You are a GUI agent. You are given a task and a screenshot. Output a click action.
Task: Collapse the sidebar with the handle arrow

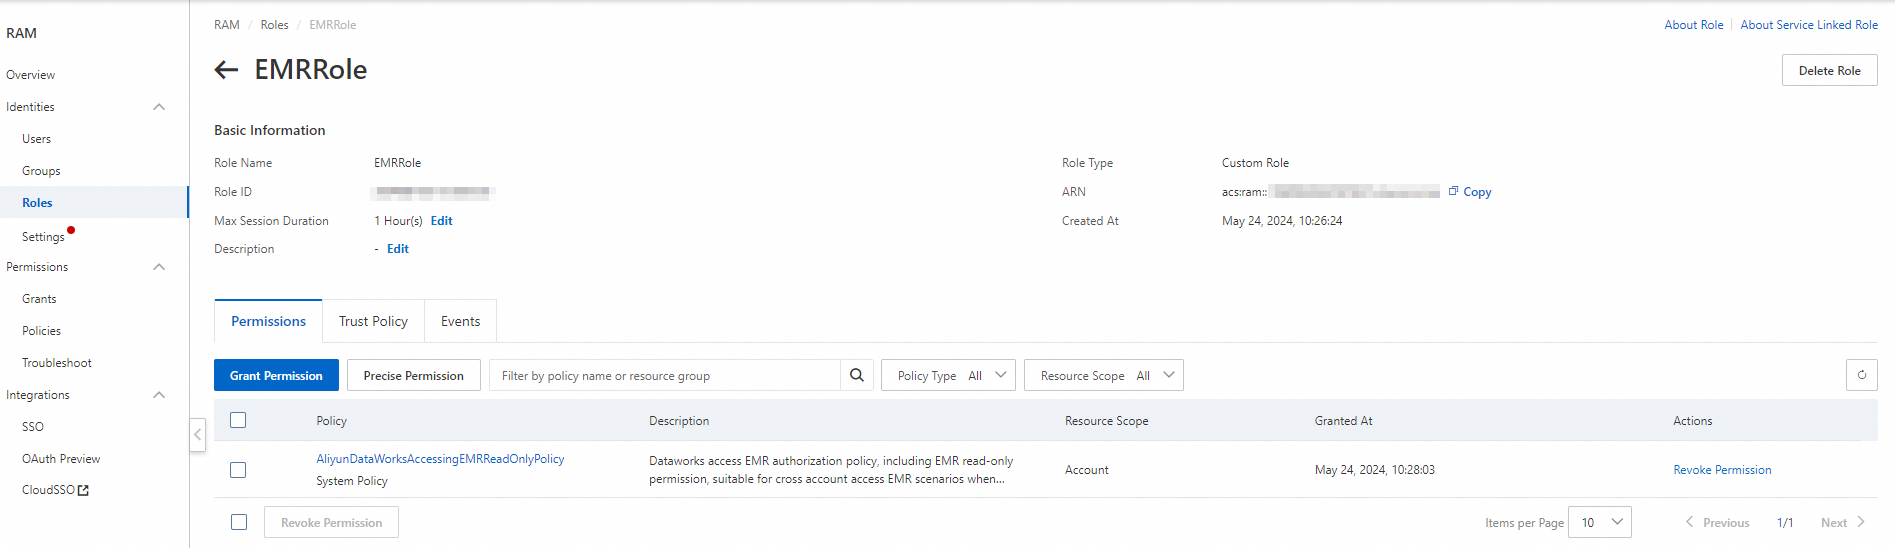(x=198, y=435)
